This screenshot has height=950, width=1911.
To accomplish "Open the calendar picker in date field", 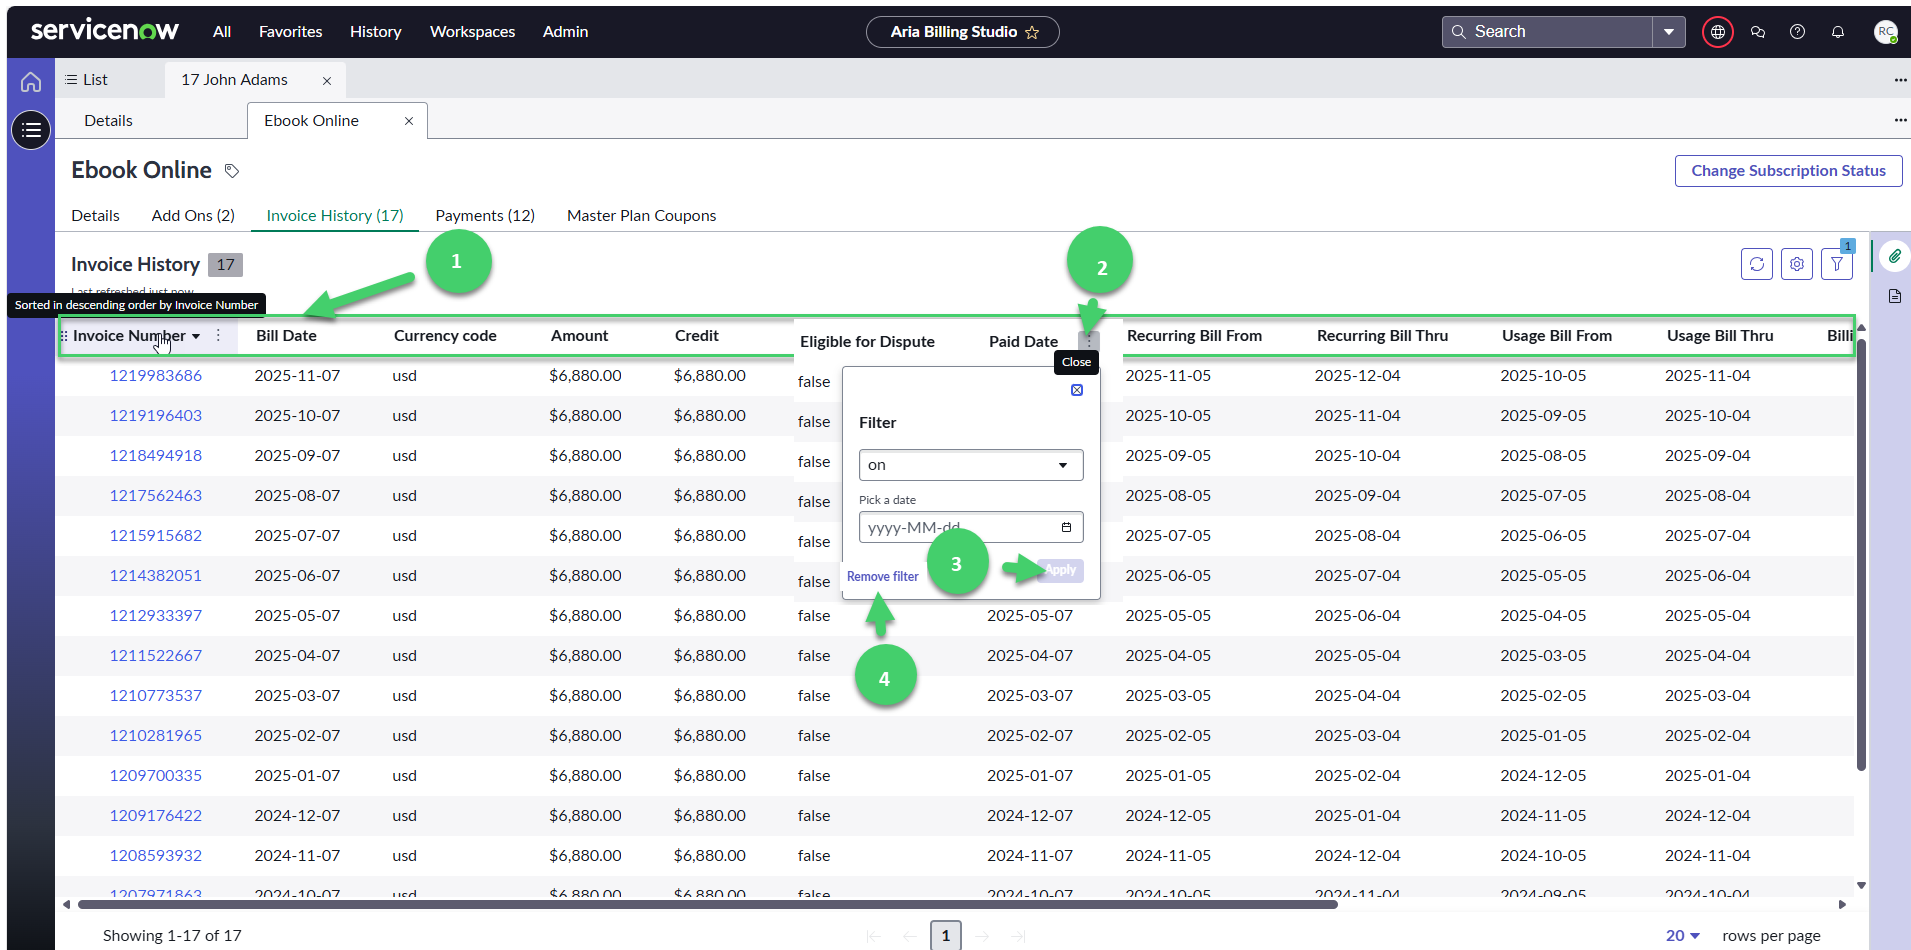I will point(1066,527).
